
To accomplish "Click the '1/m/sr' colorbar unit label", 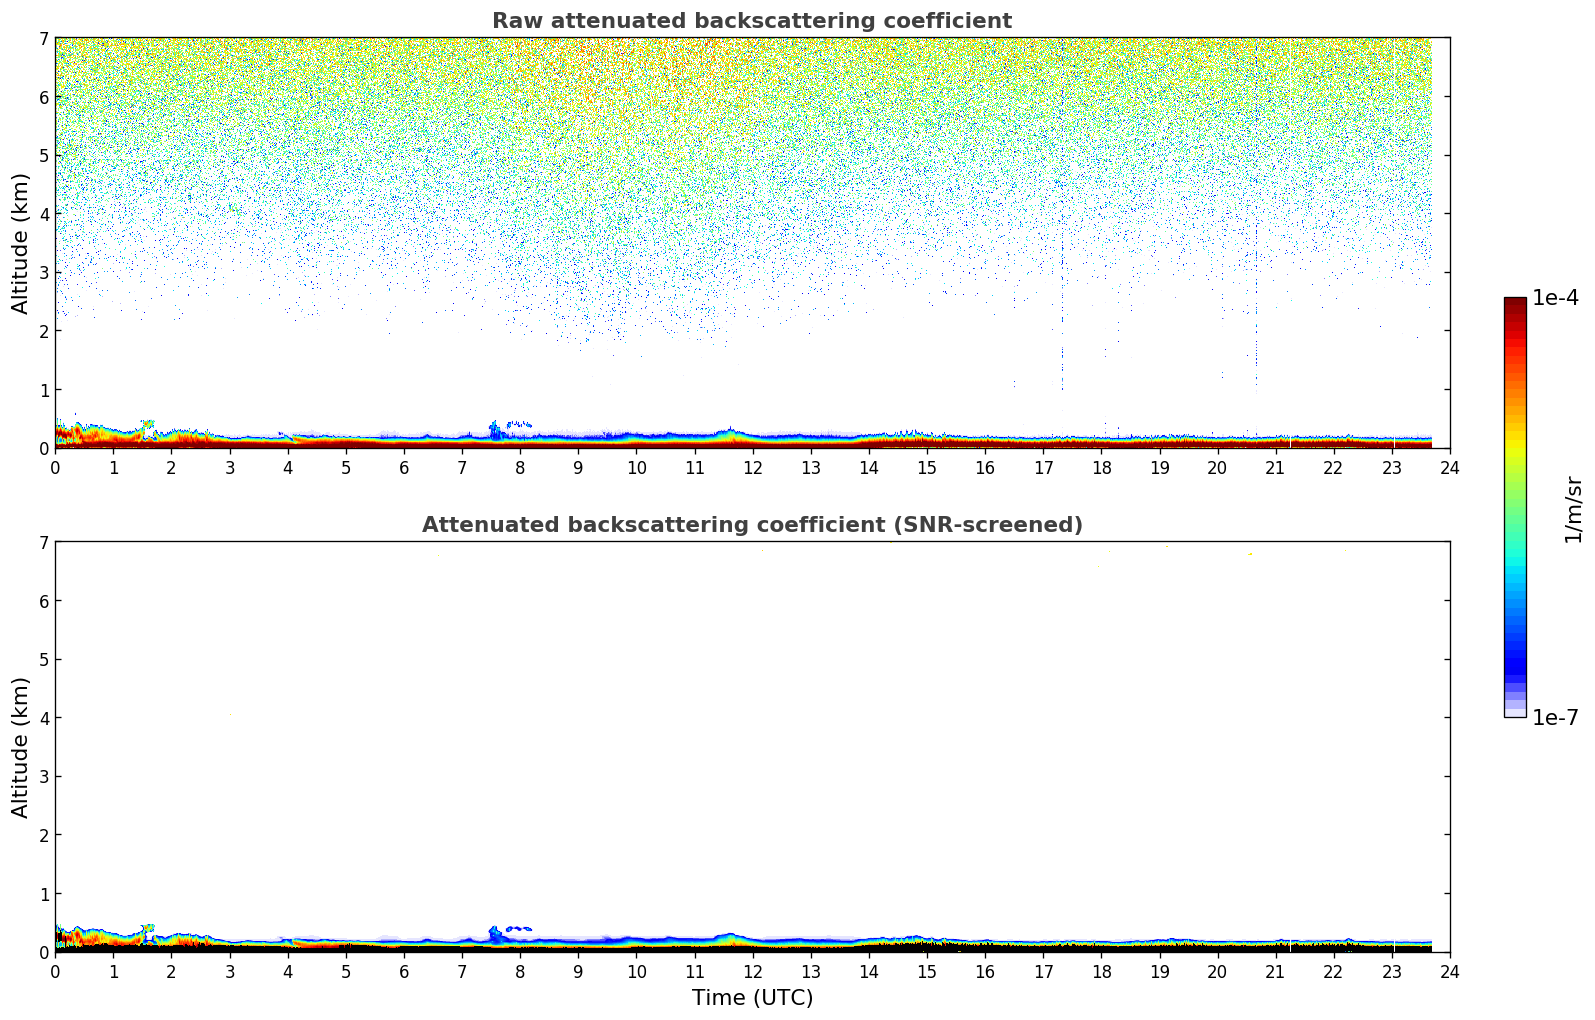I will (1573, 509).
